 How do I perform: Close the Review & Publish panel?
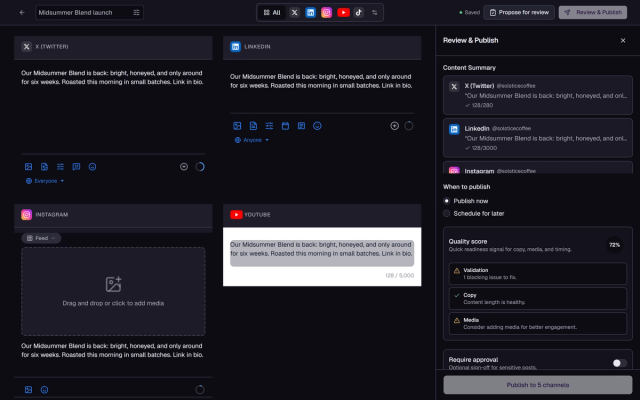pyautogui.click(x=623, y=40)
